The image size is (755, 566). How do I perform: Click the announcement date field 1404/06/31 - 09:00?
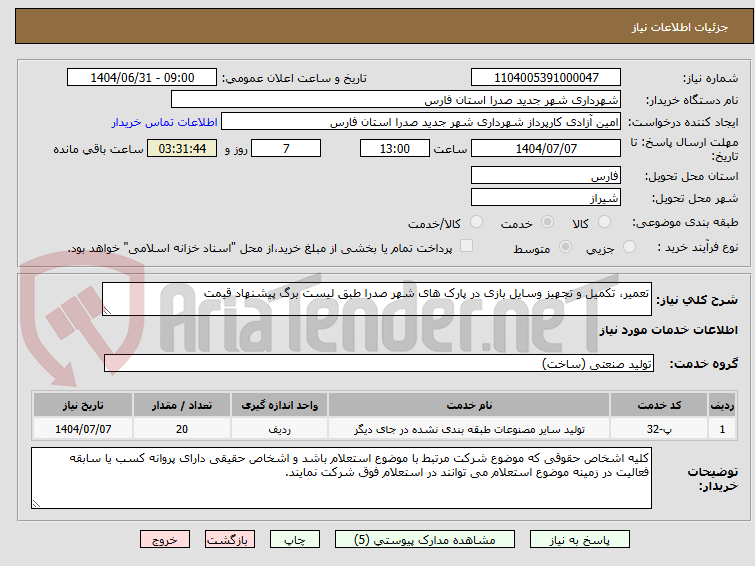[x=142, y=78]
